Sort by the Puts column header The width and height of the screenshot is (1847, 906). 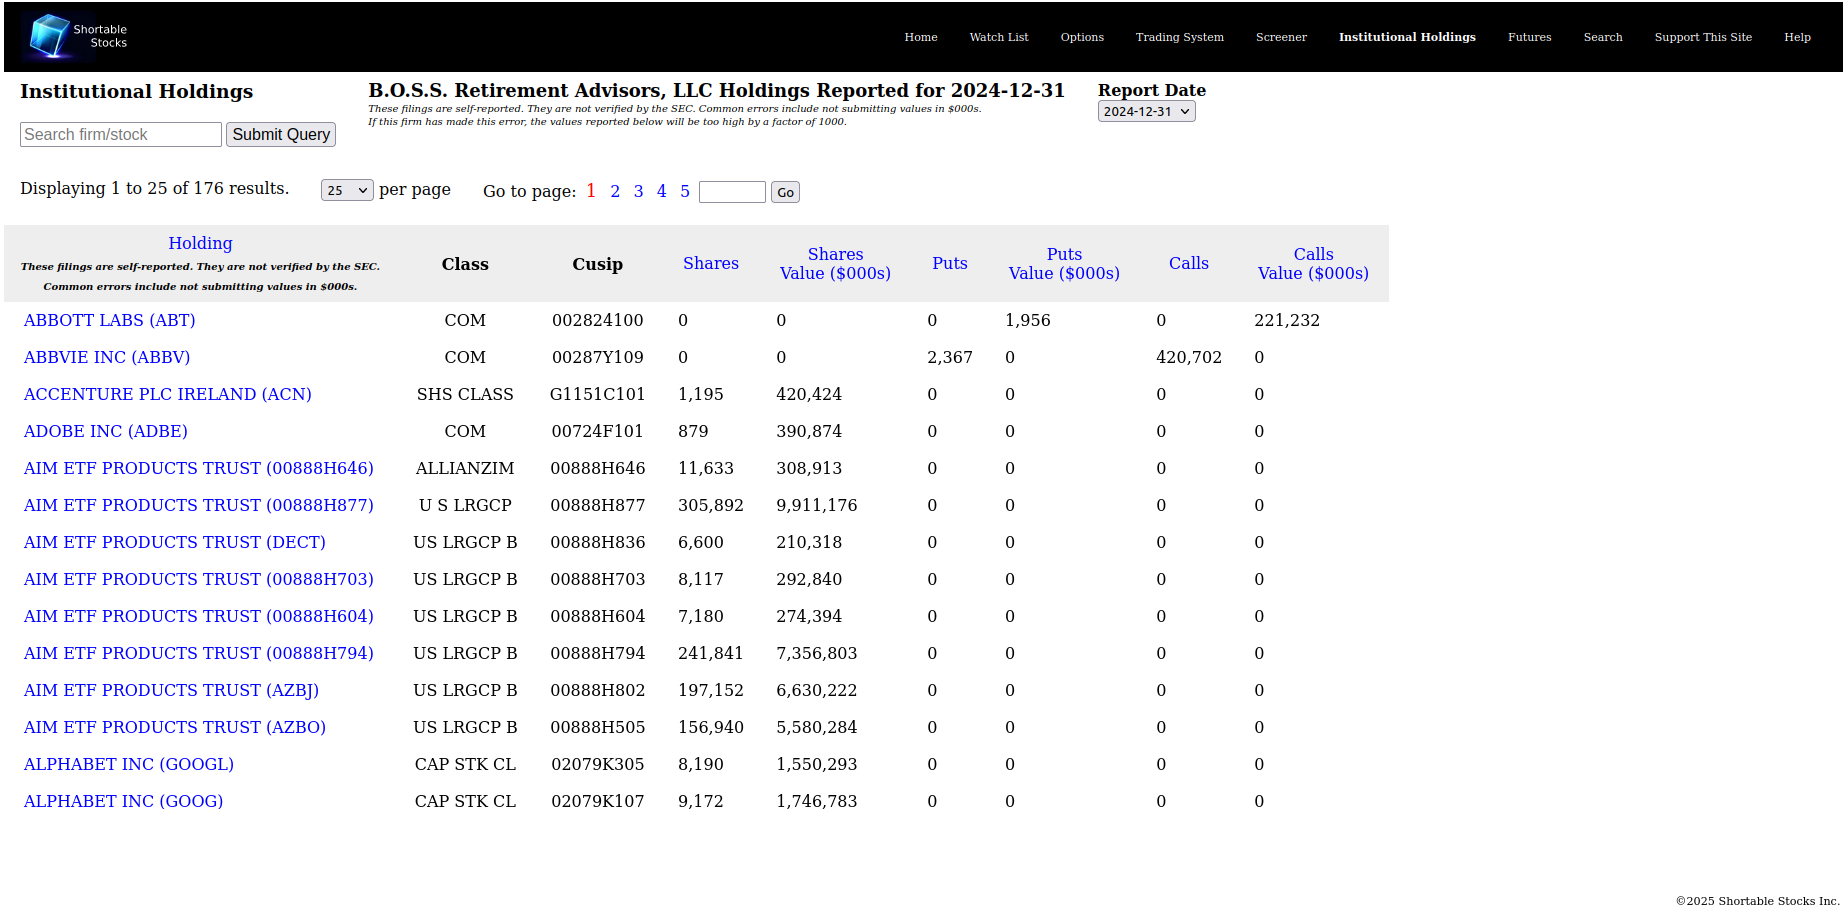(x=950, y=263)
